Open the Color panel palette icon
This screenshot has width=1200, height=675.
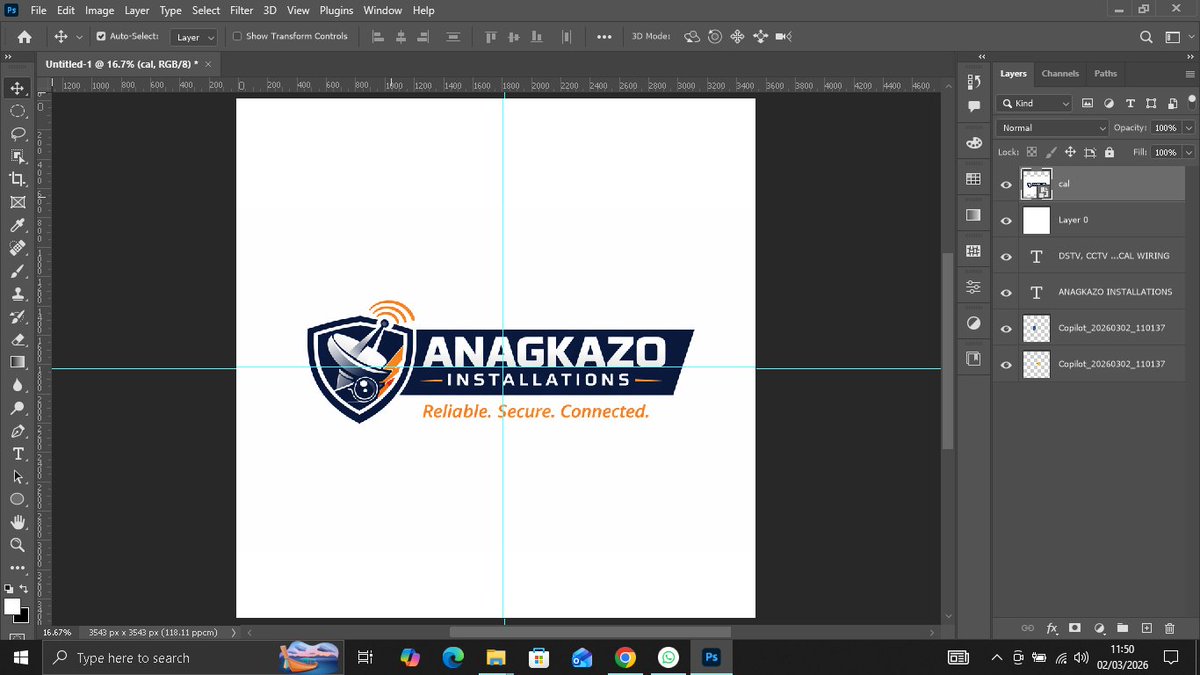tap(973, 143)
